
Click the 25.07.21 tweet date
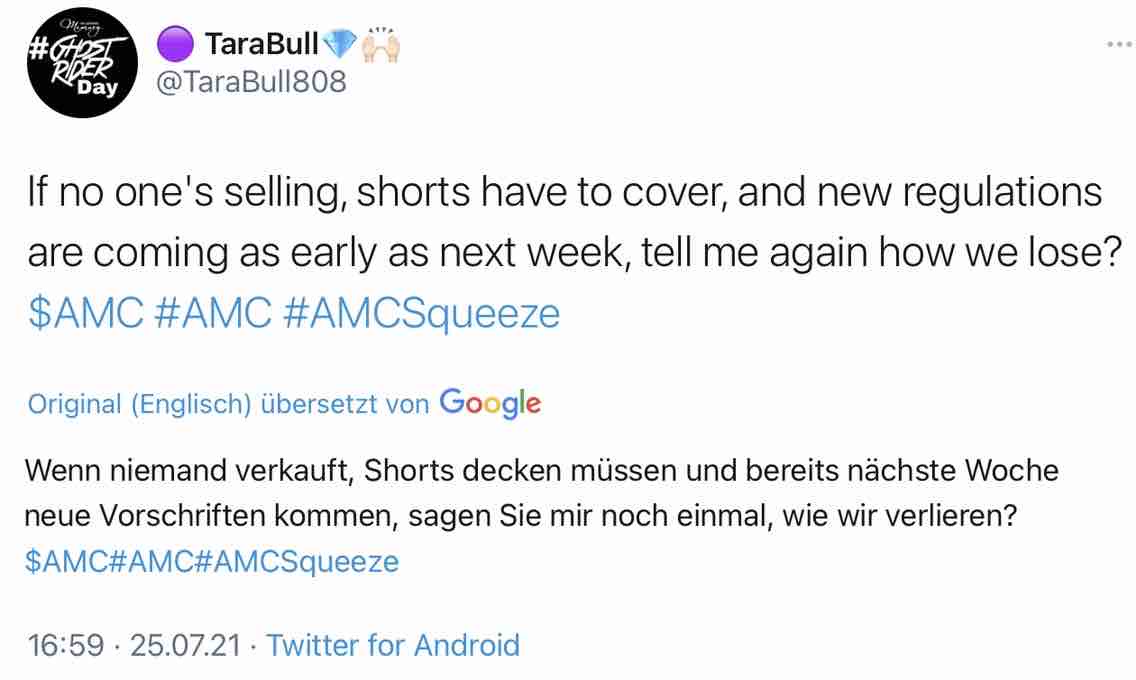click(186, 645)
